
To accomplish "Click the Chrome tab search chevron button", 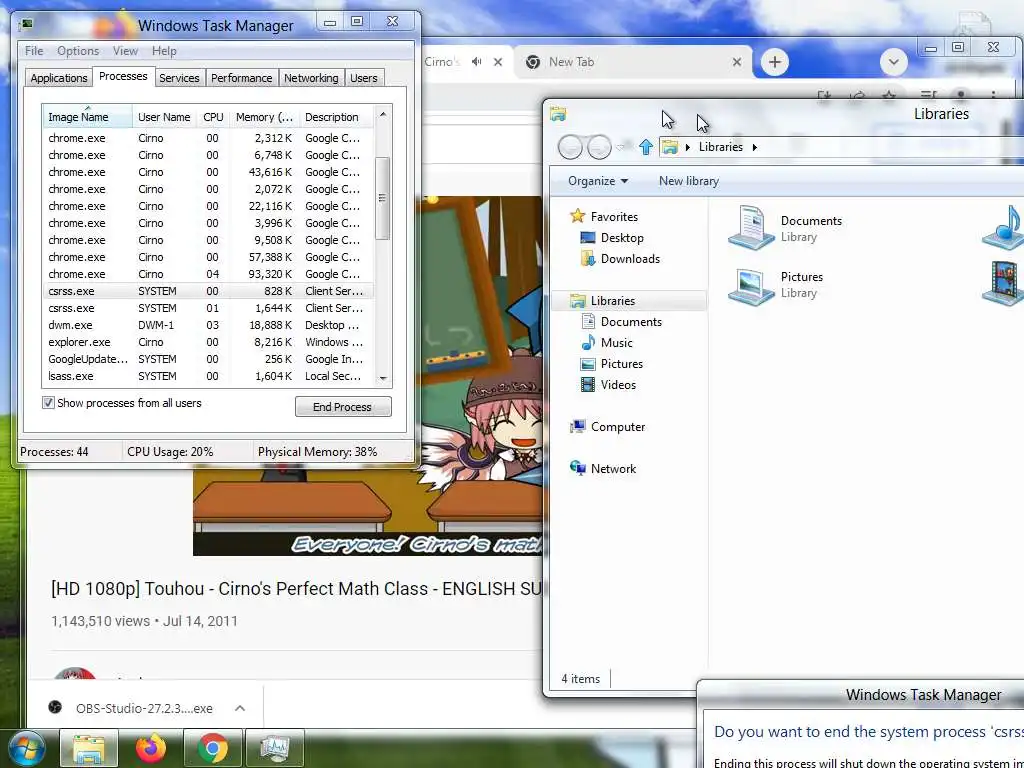I will point(893,62).
